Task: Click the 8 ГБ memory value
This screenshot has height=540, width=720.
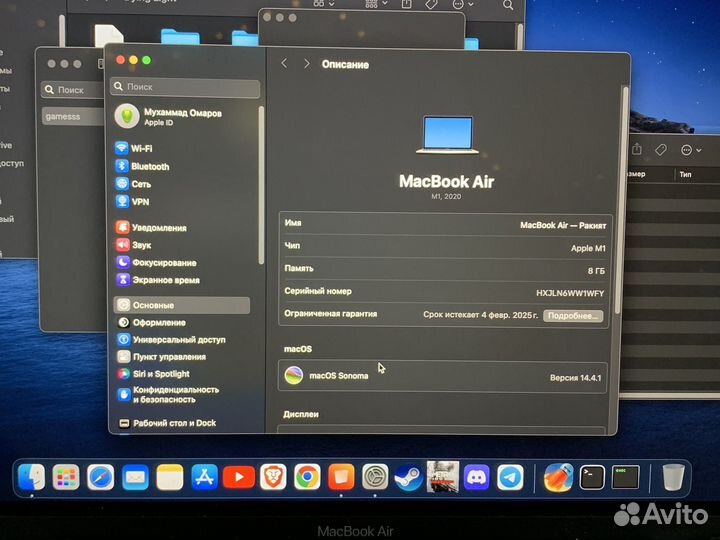Action: point(596,271)
